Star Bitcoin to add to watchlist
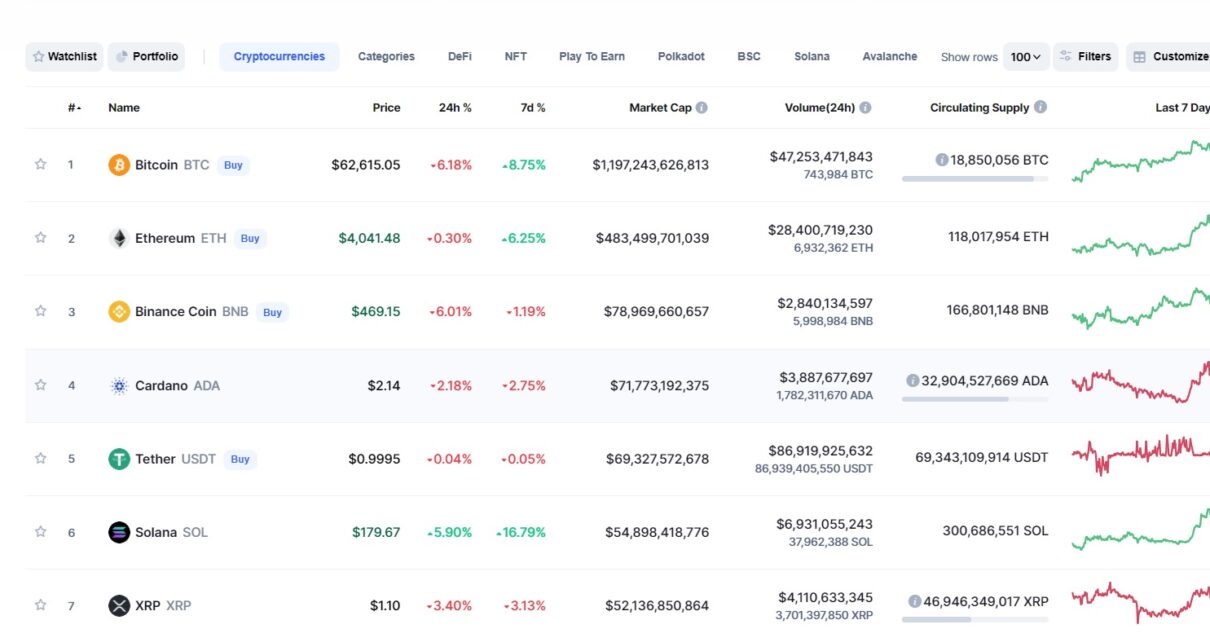 click(41, 164)
